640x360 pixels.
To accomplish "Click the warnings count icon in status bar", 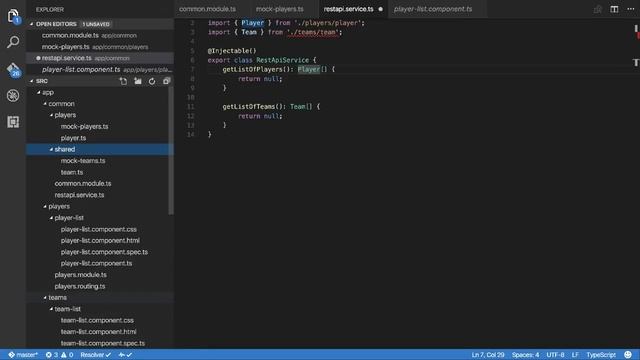I will click(64, 355).
